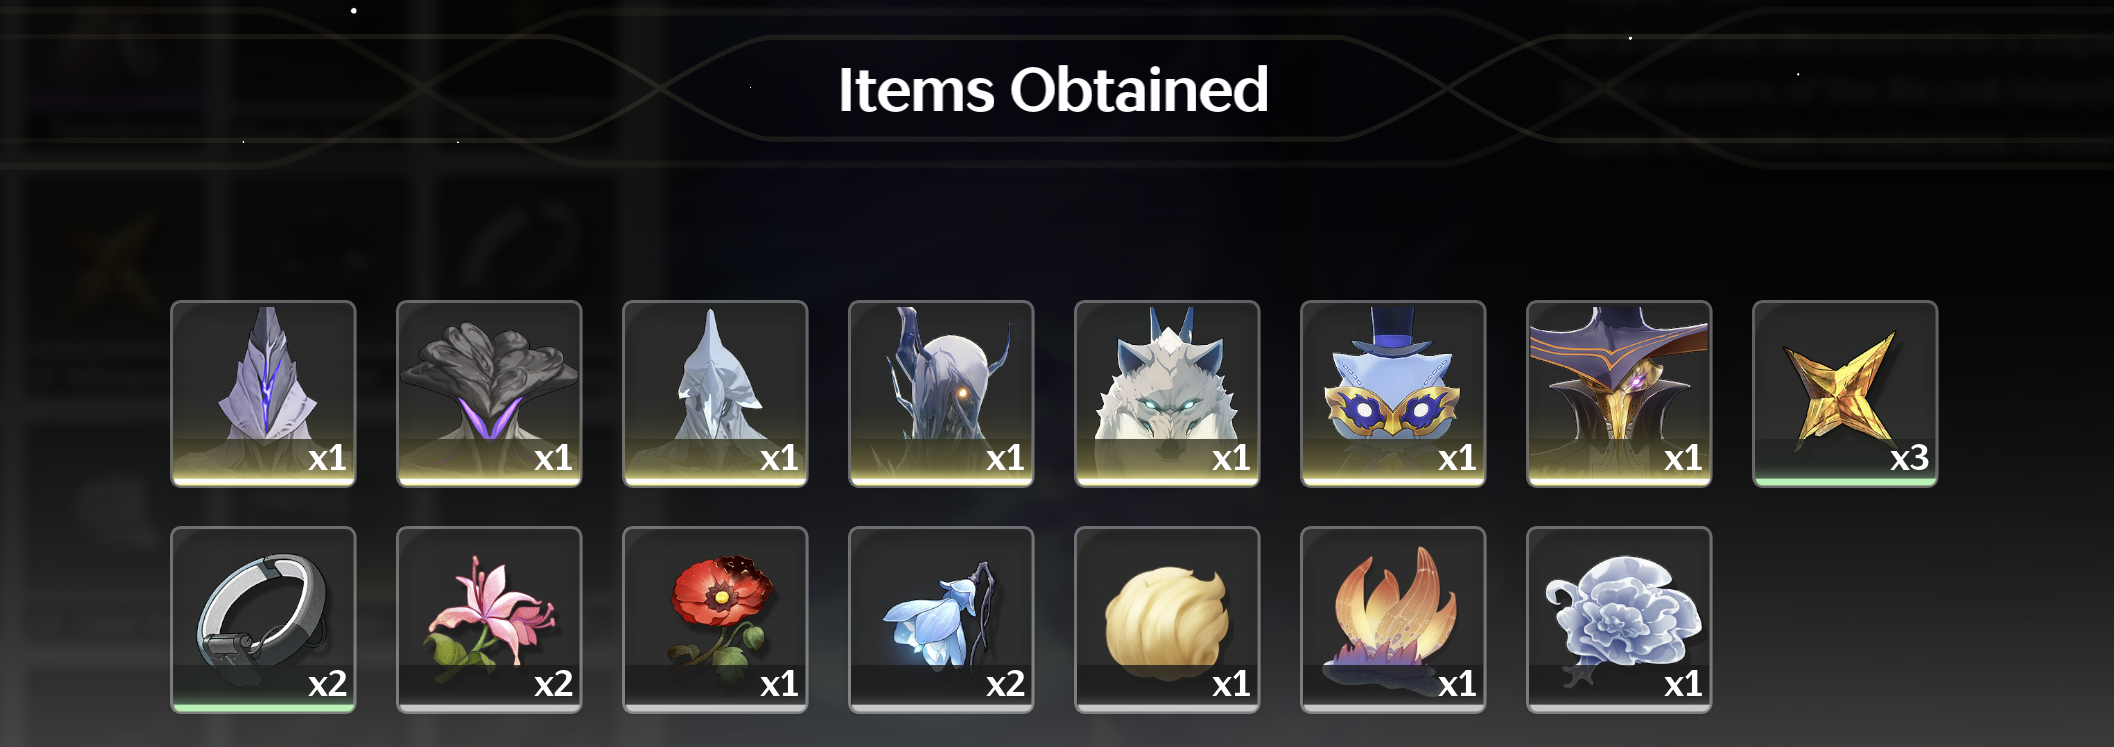
Task: Click the masked creature with top hat
Action: (x=1393, y=393)
